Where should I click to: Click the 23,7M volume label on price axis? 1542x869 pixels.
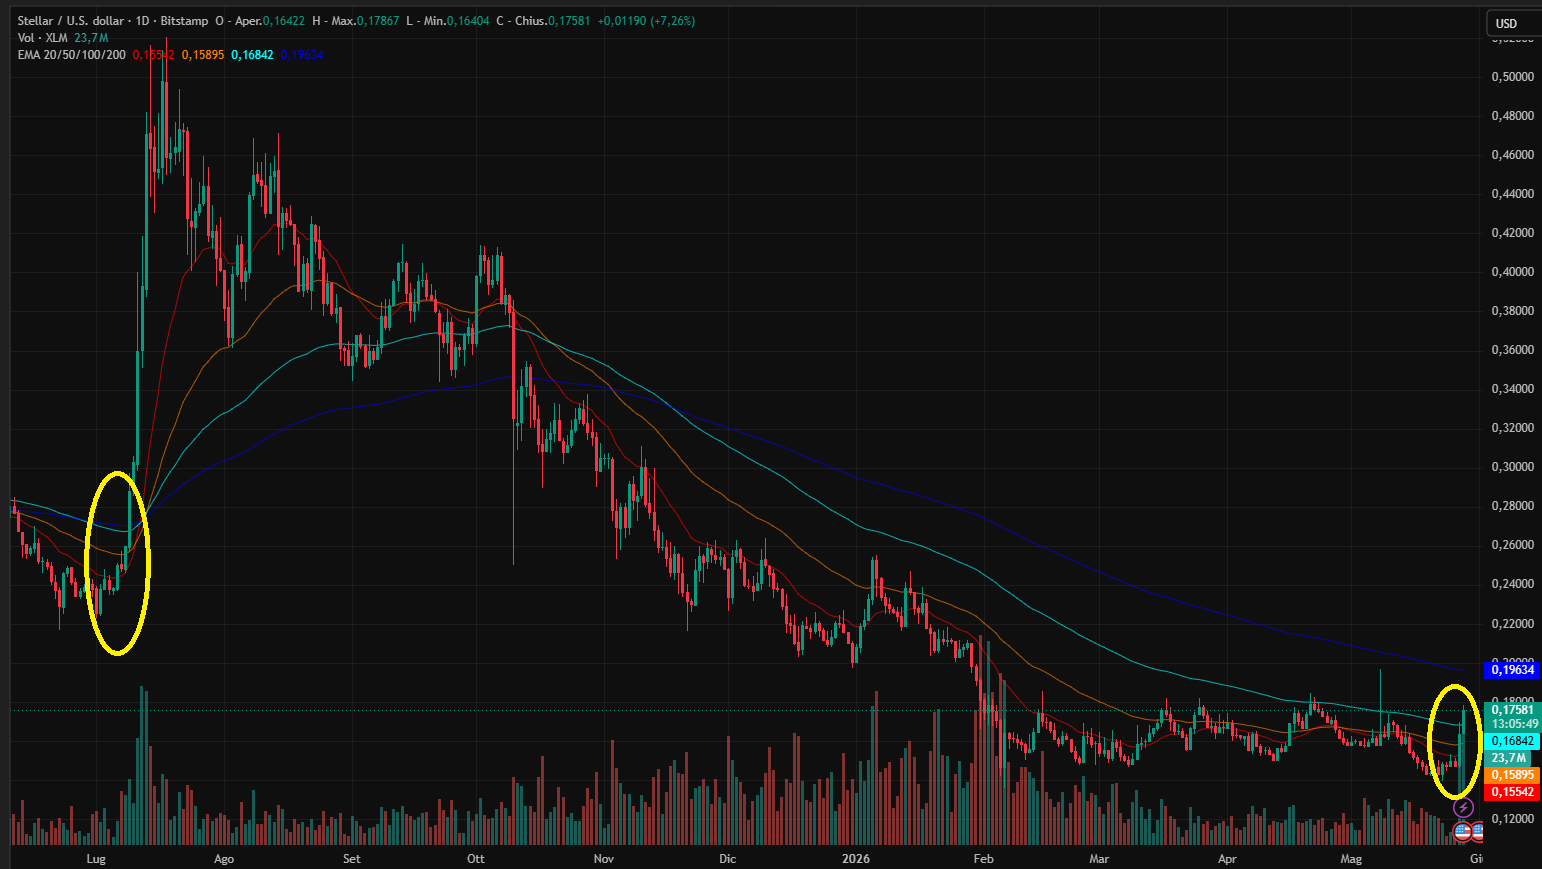click(1509, 758)
